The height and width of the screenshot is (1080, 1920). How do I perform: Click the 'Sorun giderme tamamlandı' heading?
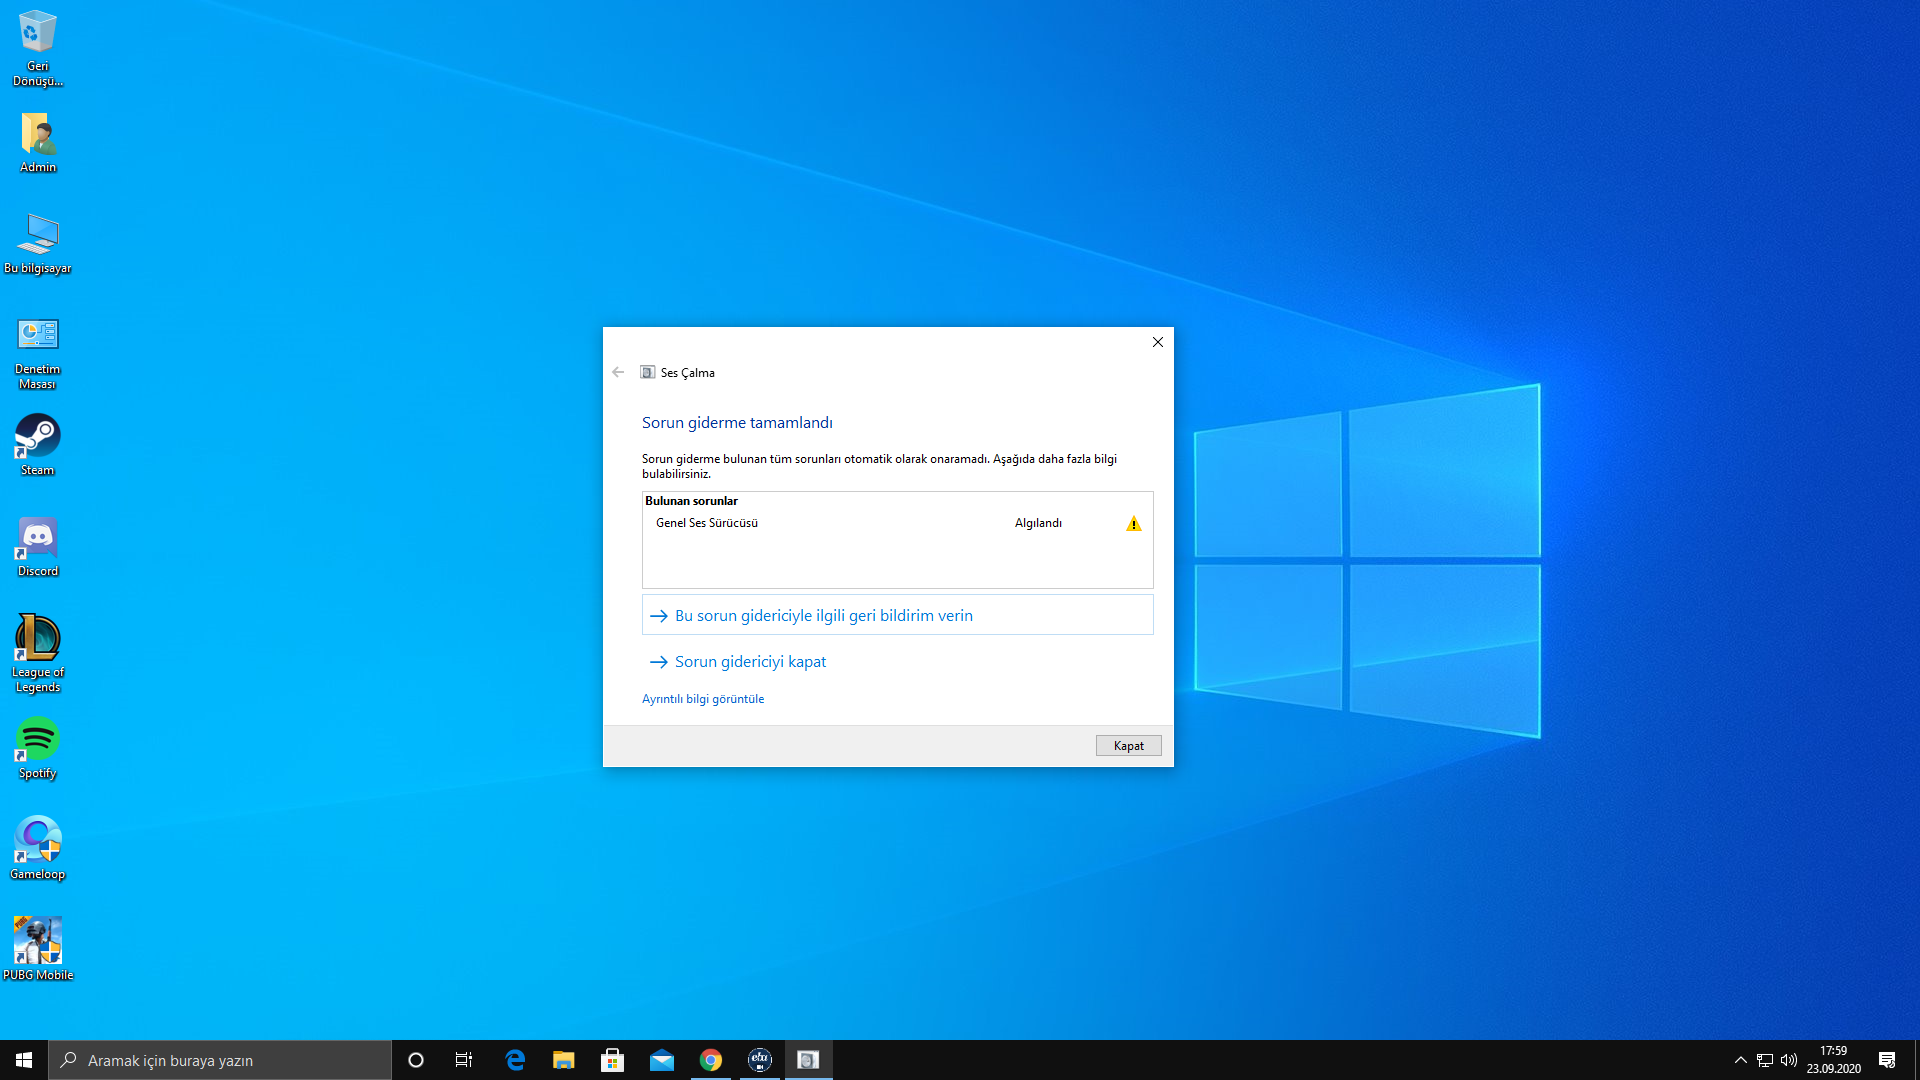[737, 423]
